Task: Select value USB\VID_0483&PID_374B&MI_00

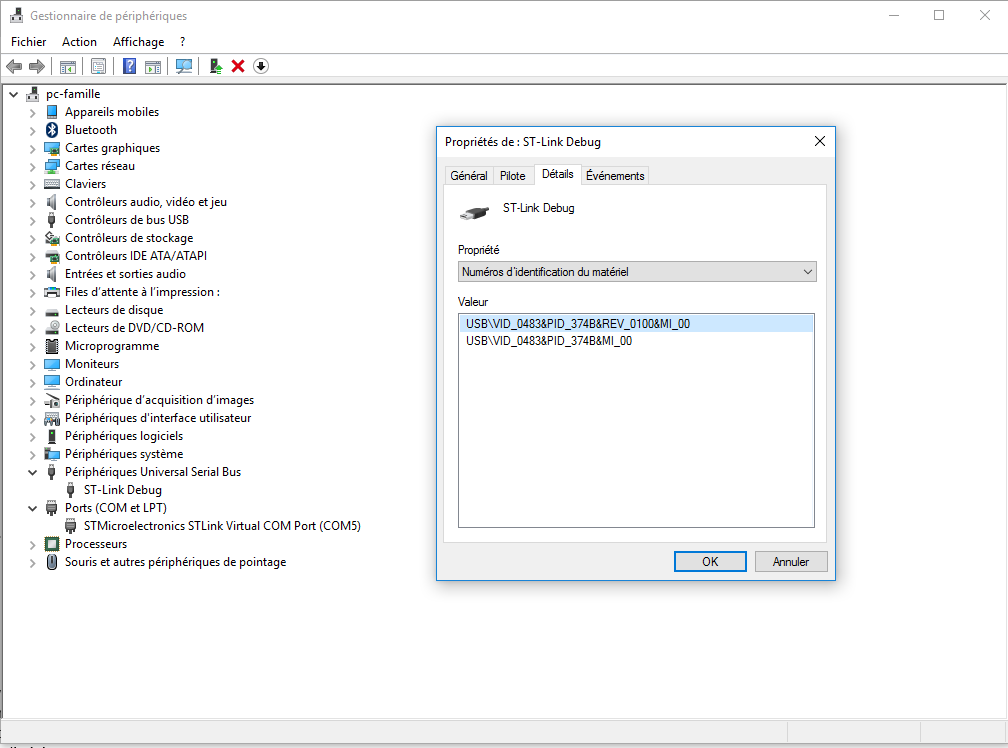Action: [548, 341]
